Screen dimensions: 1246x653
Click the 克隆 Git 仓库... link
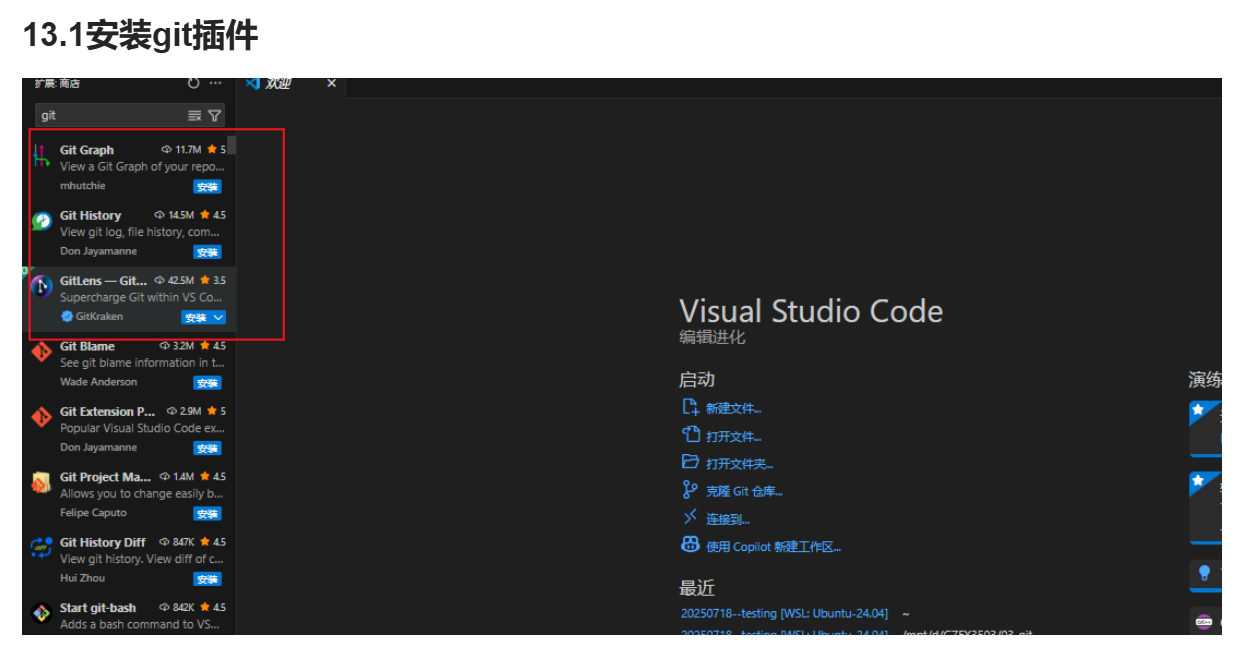pyautogui.click(x=744, y=491)
